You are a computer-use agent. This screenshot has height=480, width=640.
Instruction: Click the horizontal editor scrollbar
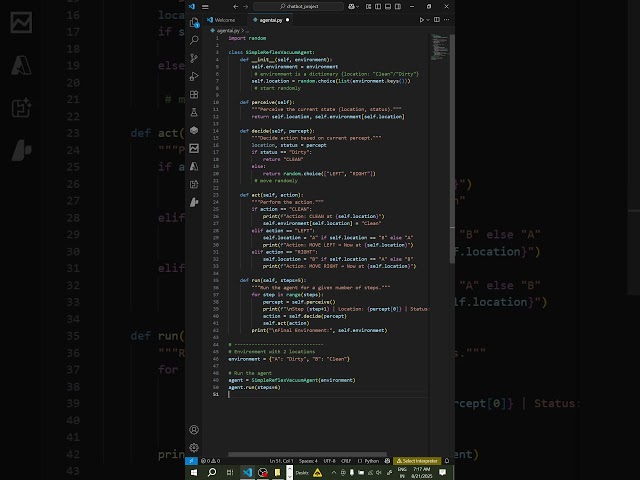tap(307, 454)
